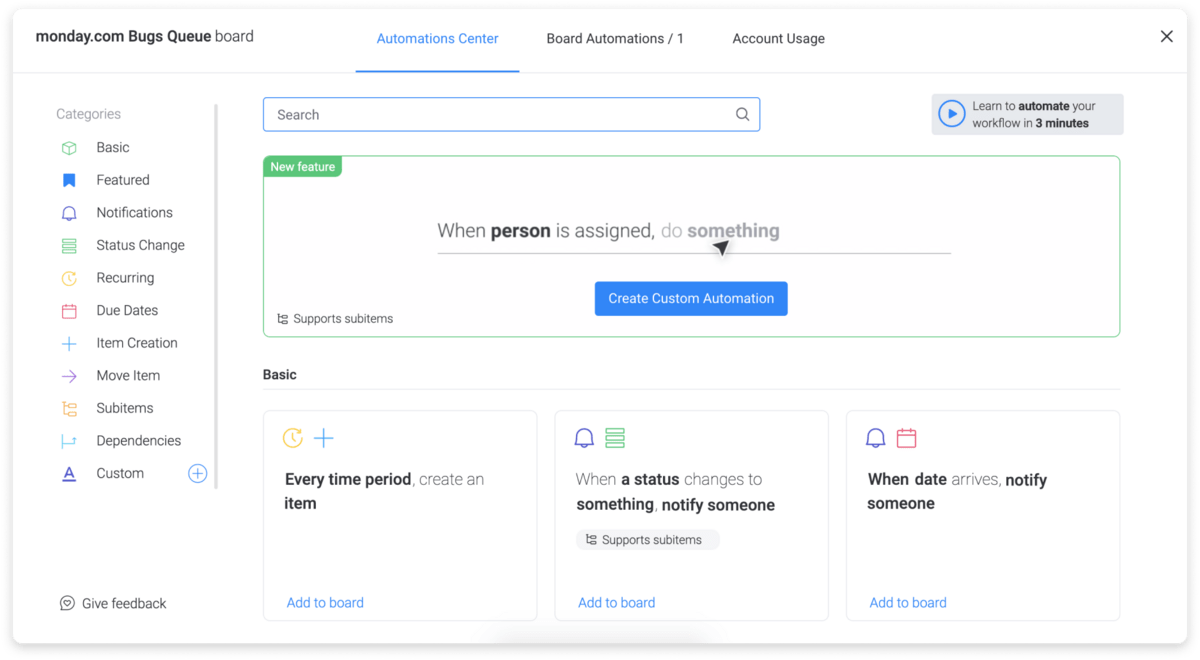Click the magnifier icon in search box
This screenshot has width=1200, height=660.
742,114
